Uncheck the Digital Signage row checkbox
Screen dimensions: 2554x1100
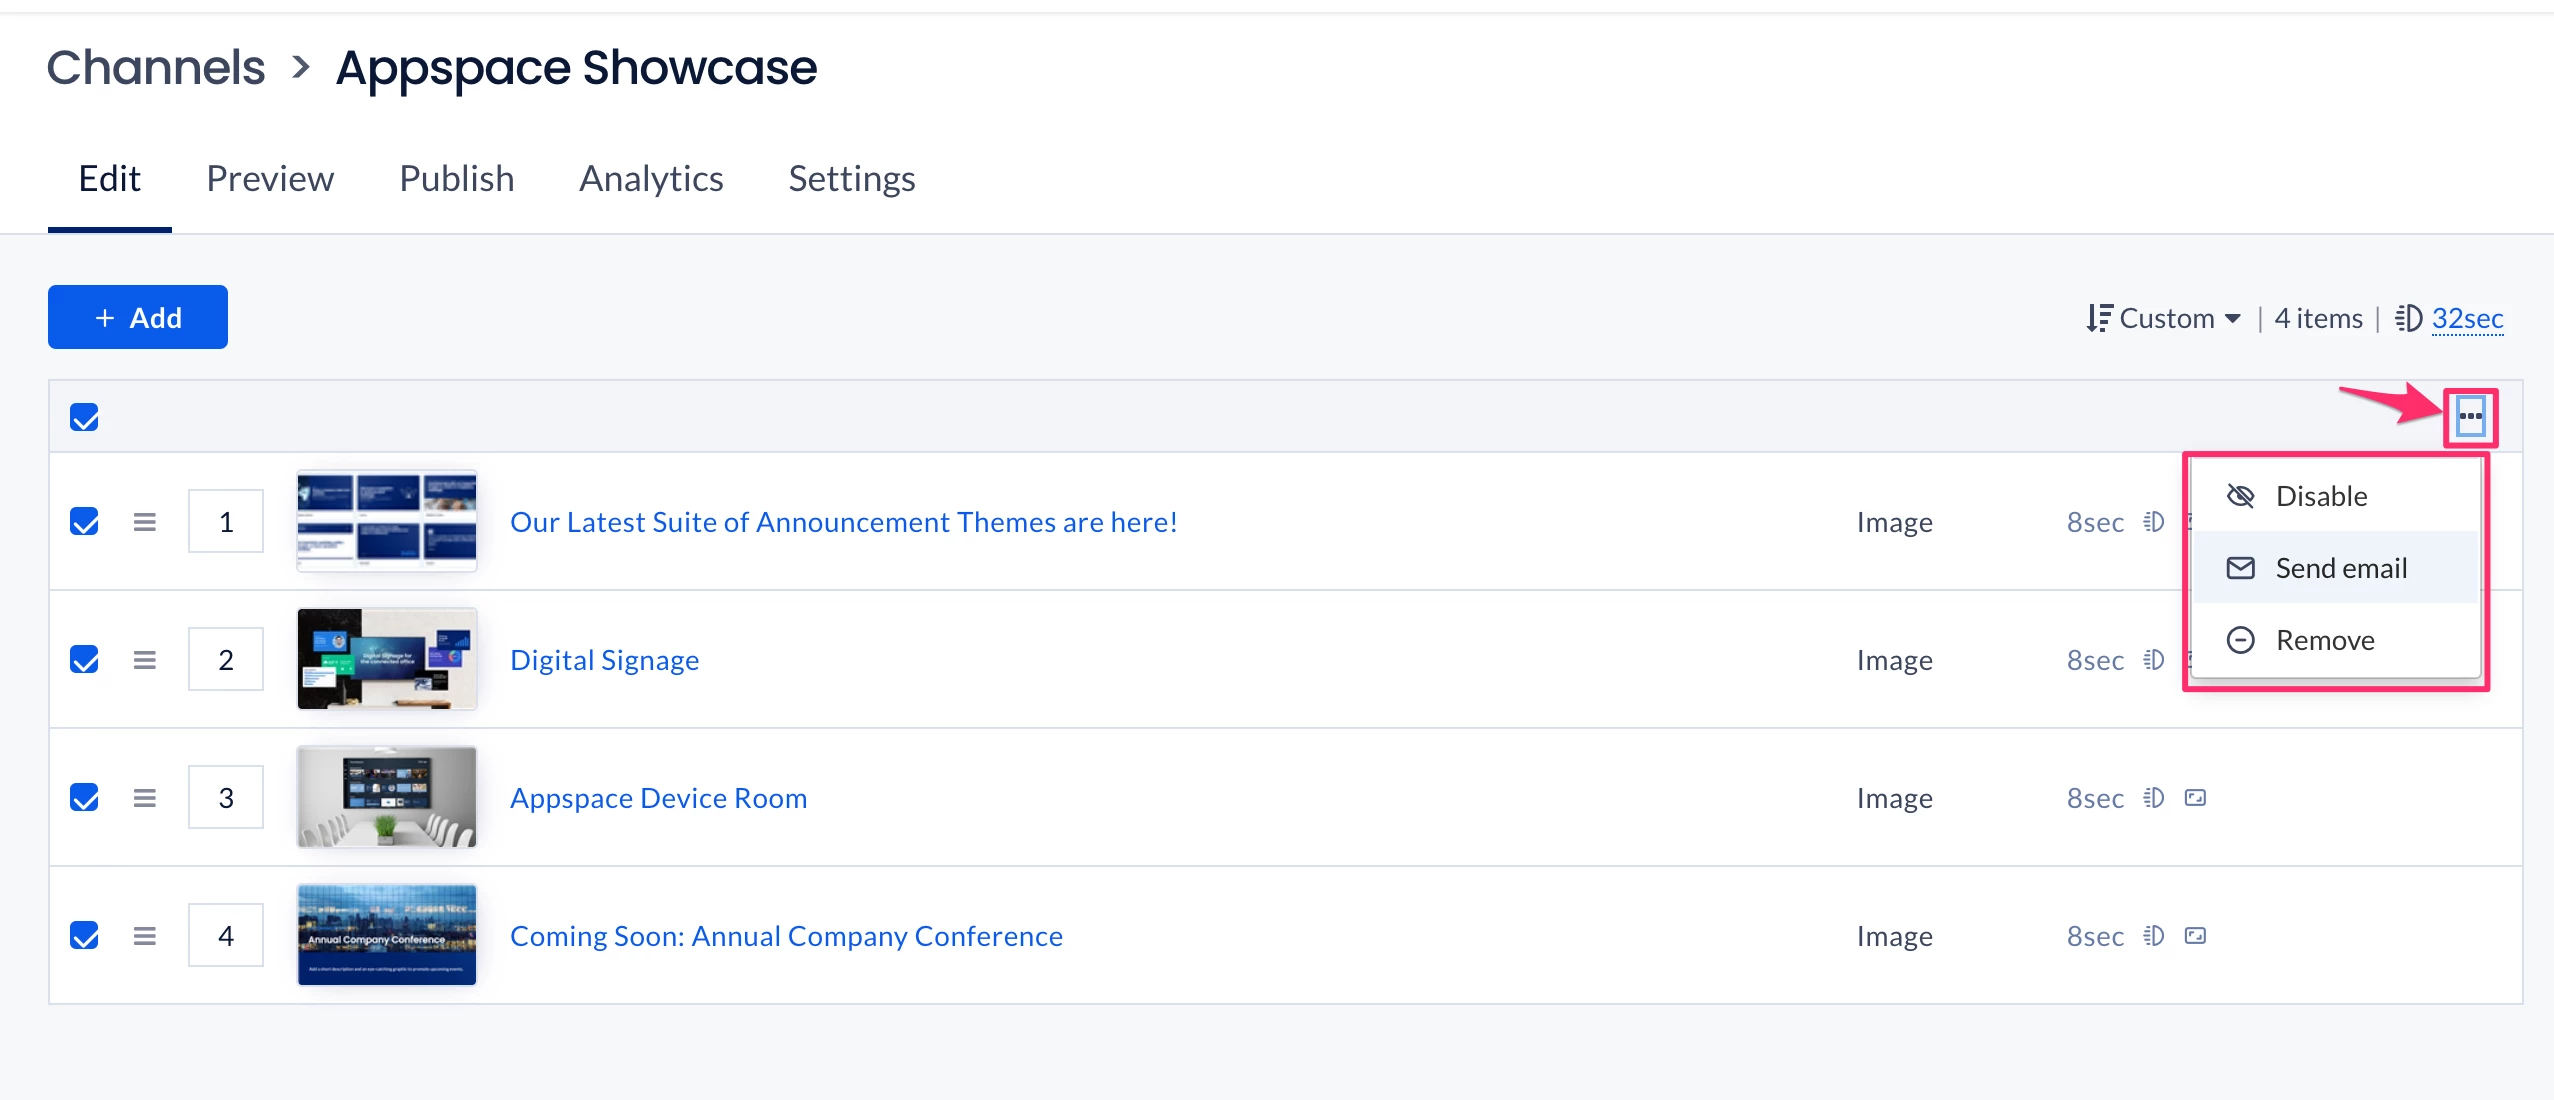point(85,660)
